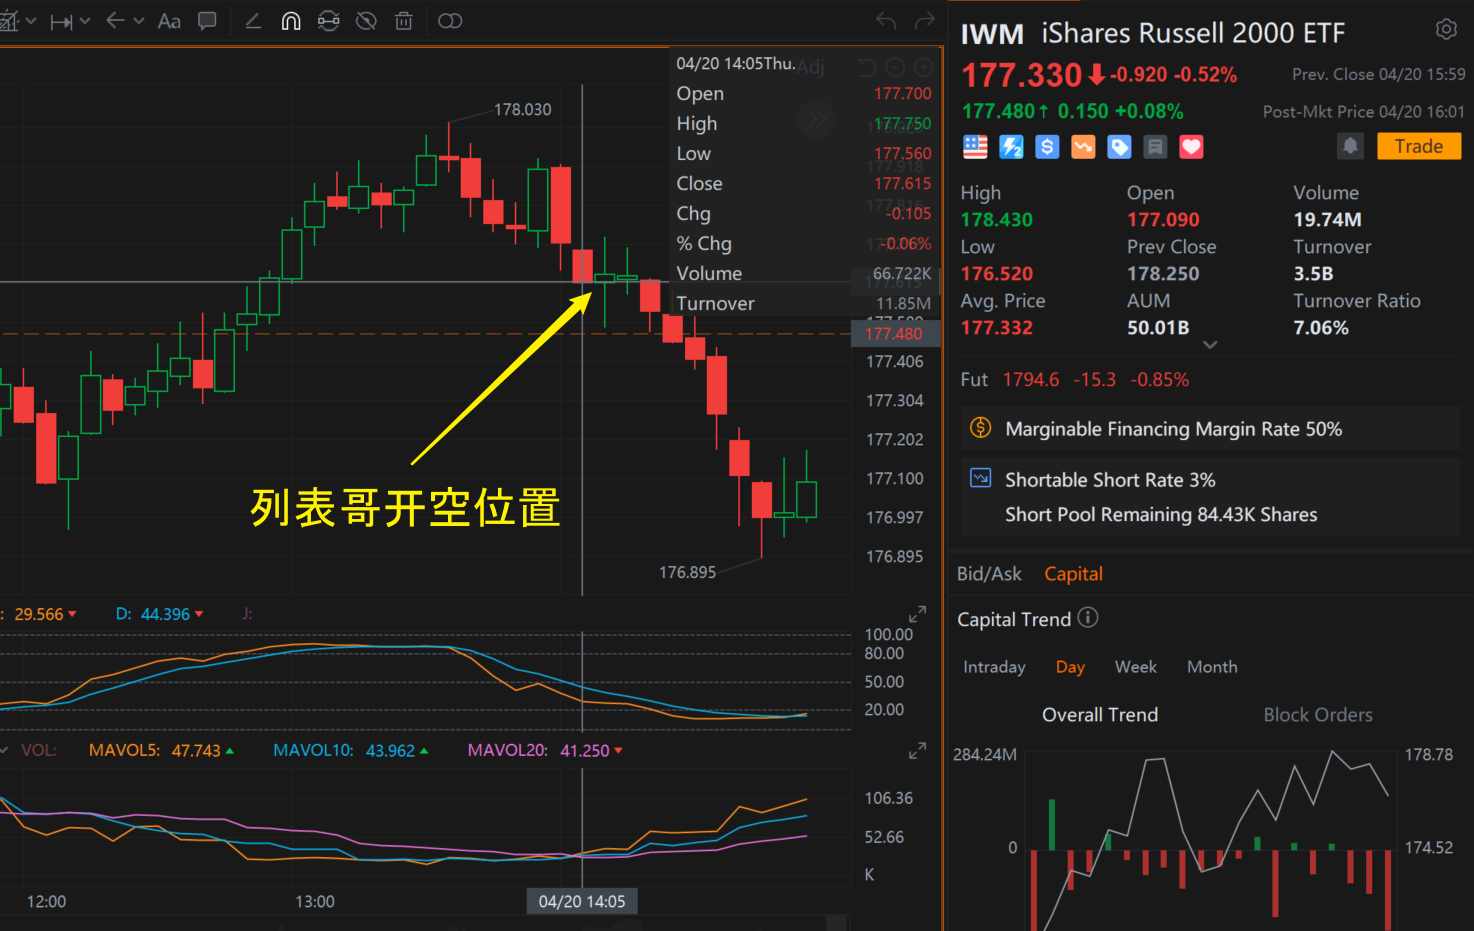Click the blue price tag icon
The width and height of the screenshot is (1474, 931).
(x=1119, y=147)
